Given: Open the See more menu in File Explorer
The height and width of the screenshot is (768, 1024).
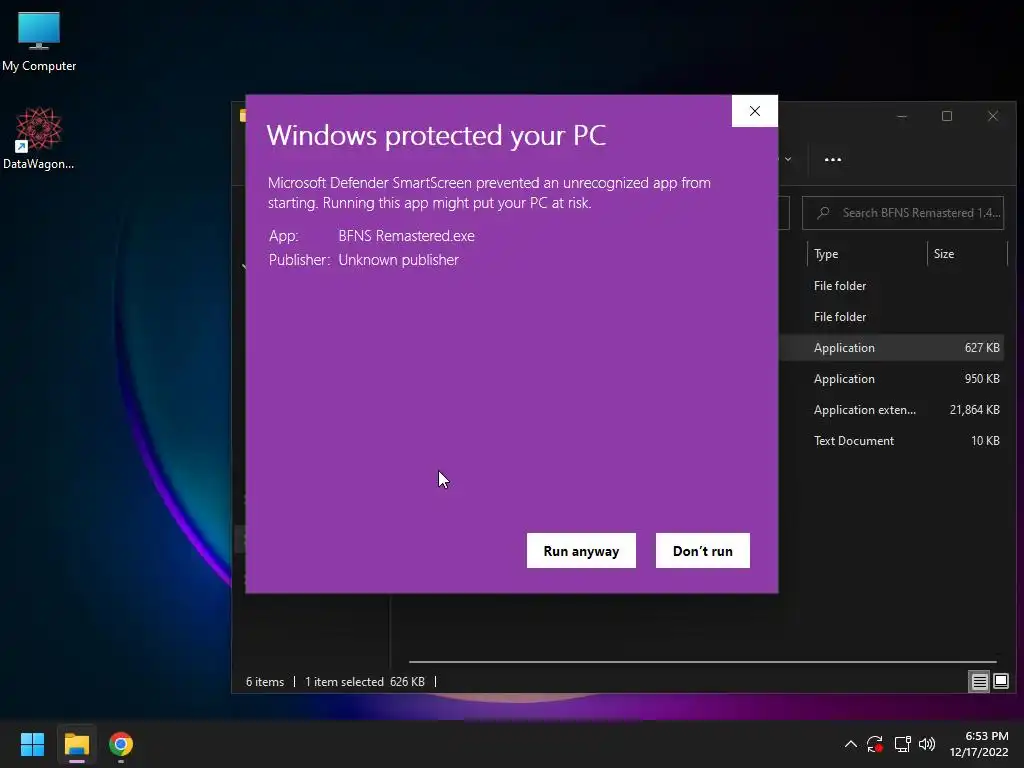Looking at the screenshot, I should tap(832, 159).
